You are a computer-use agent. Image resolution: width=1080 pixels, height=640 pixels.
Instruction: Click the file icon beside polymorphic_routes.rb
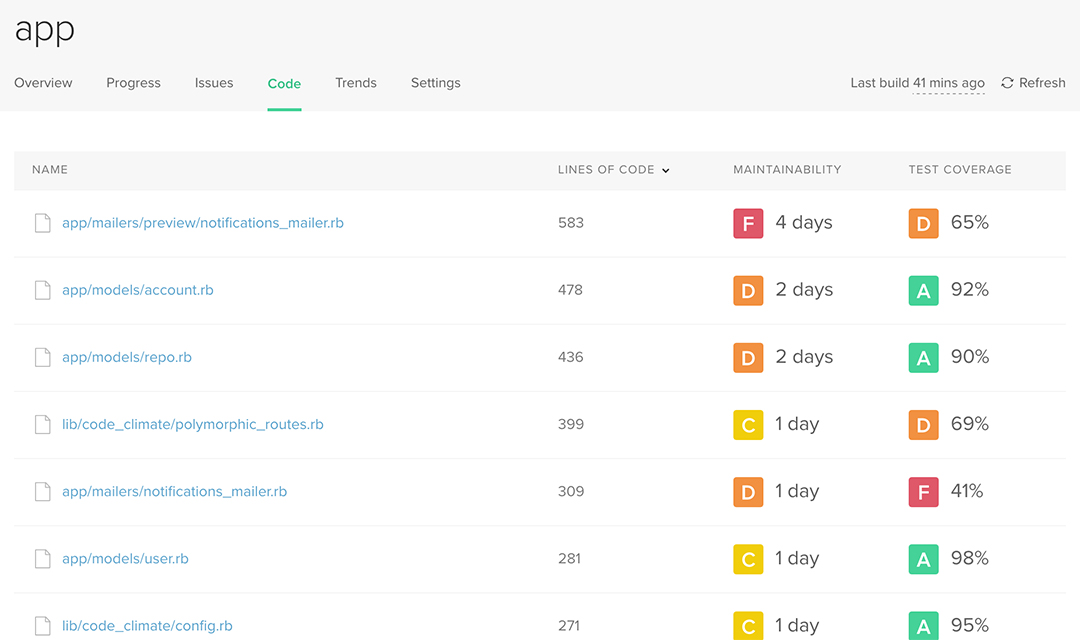[x=43, y=424]
